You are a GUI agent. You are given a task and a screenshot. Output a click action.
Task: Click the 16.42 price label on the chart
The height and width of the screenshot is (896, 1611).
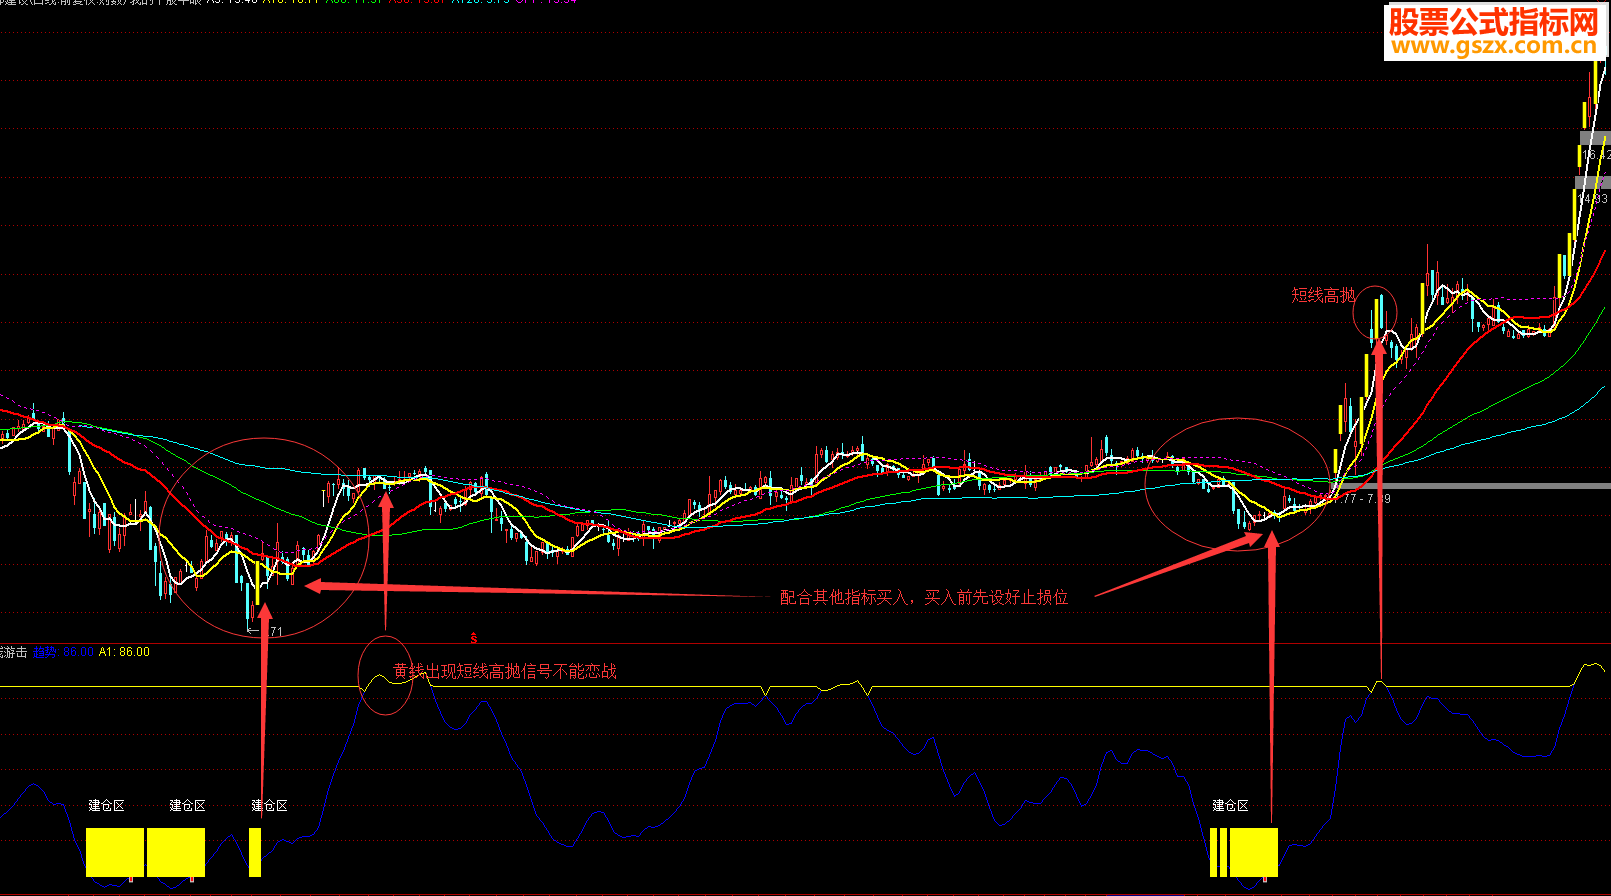[1596, 155]
